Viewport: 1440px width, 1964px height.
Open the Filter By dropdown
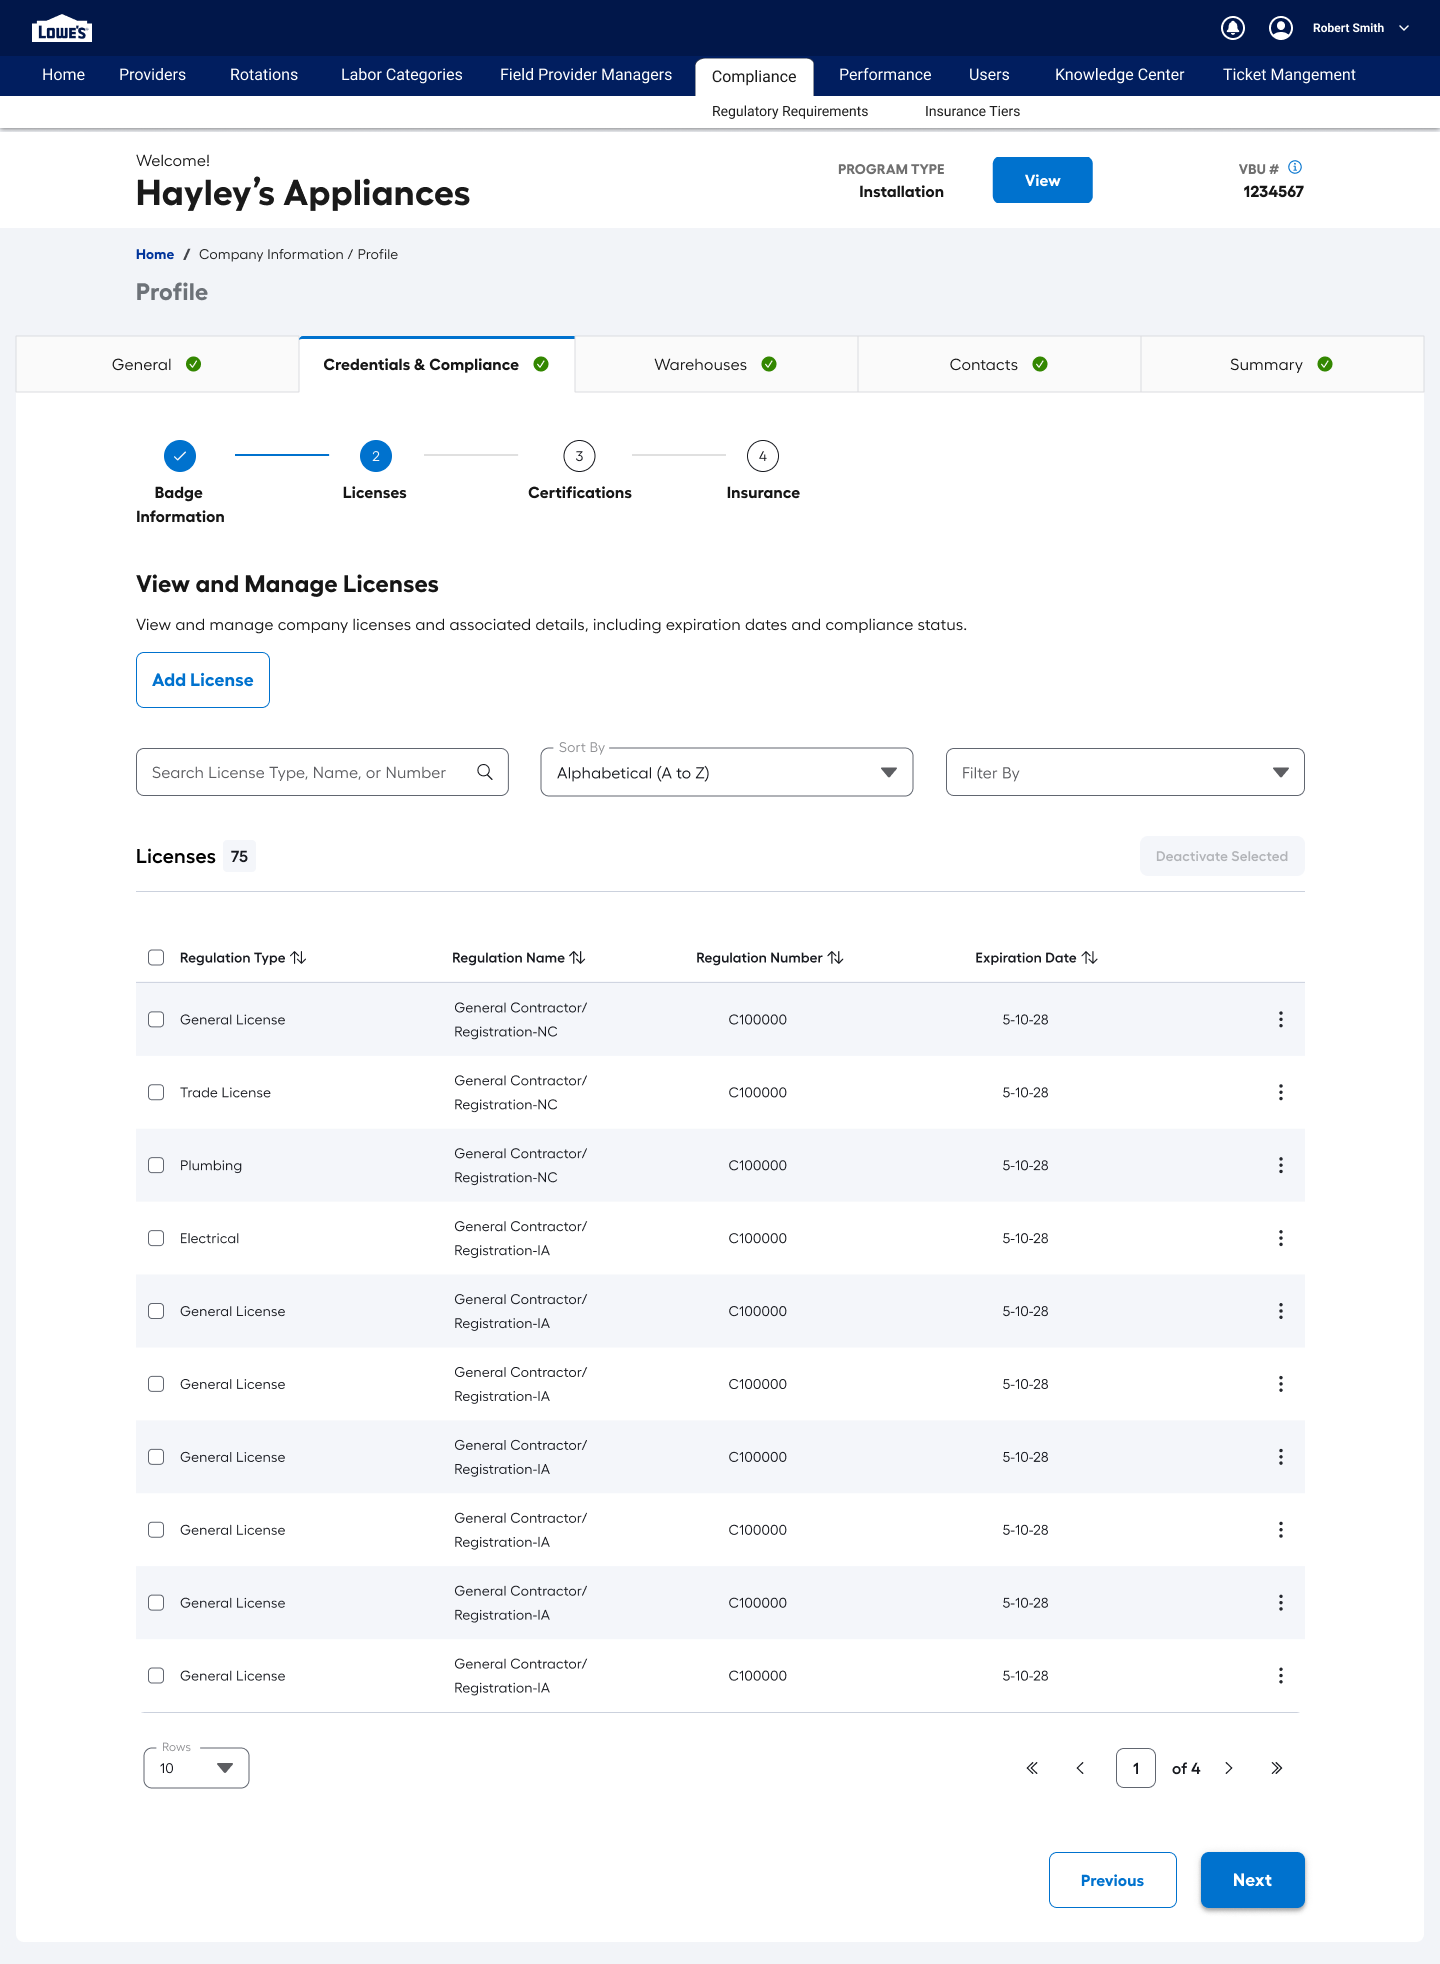pos(1125,772)
